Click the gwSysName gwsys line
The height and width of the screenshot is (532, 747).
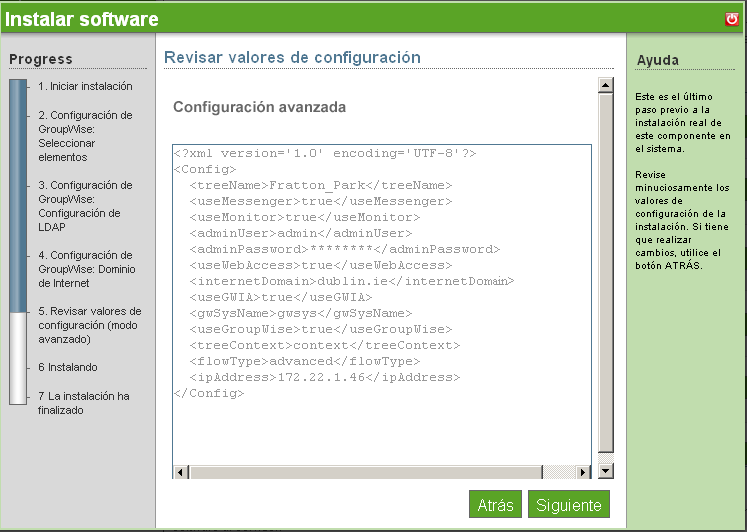(x=301, y=313)
